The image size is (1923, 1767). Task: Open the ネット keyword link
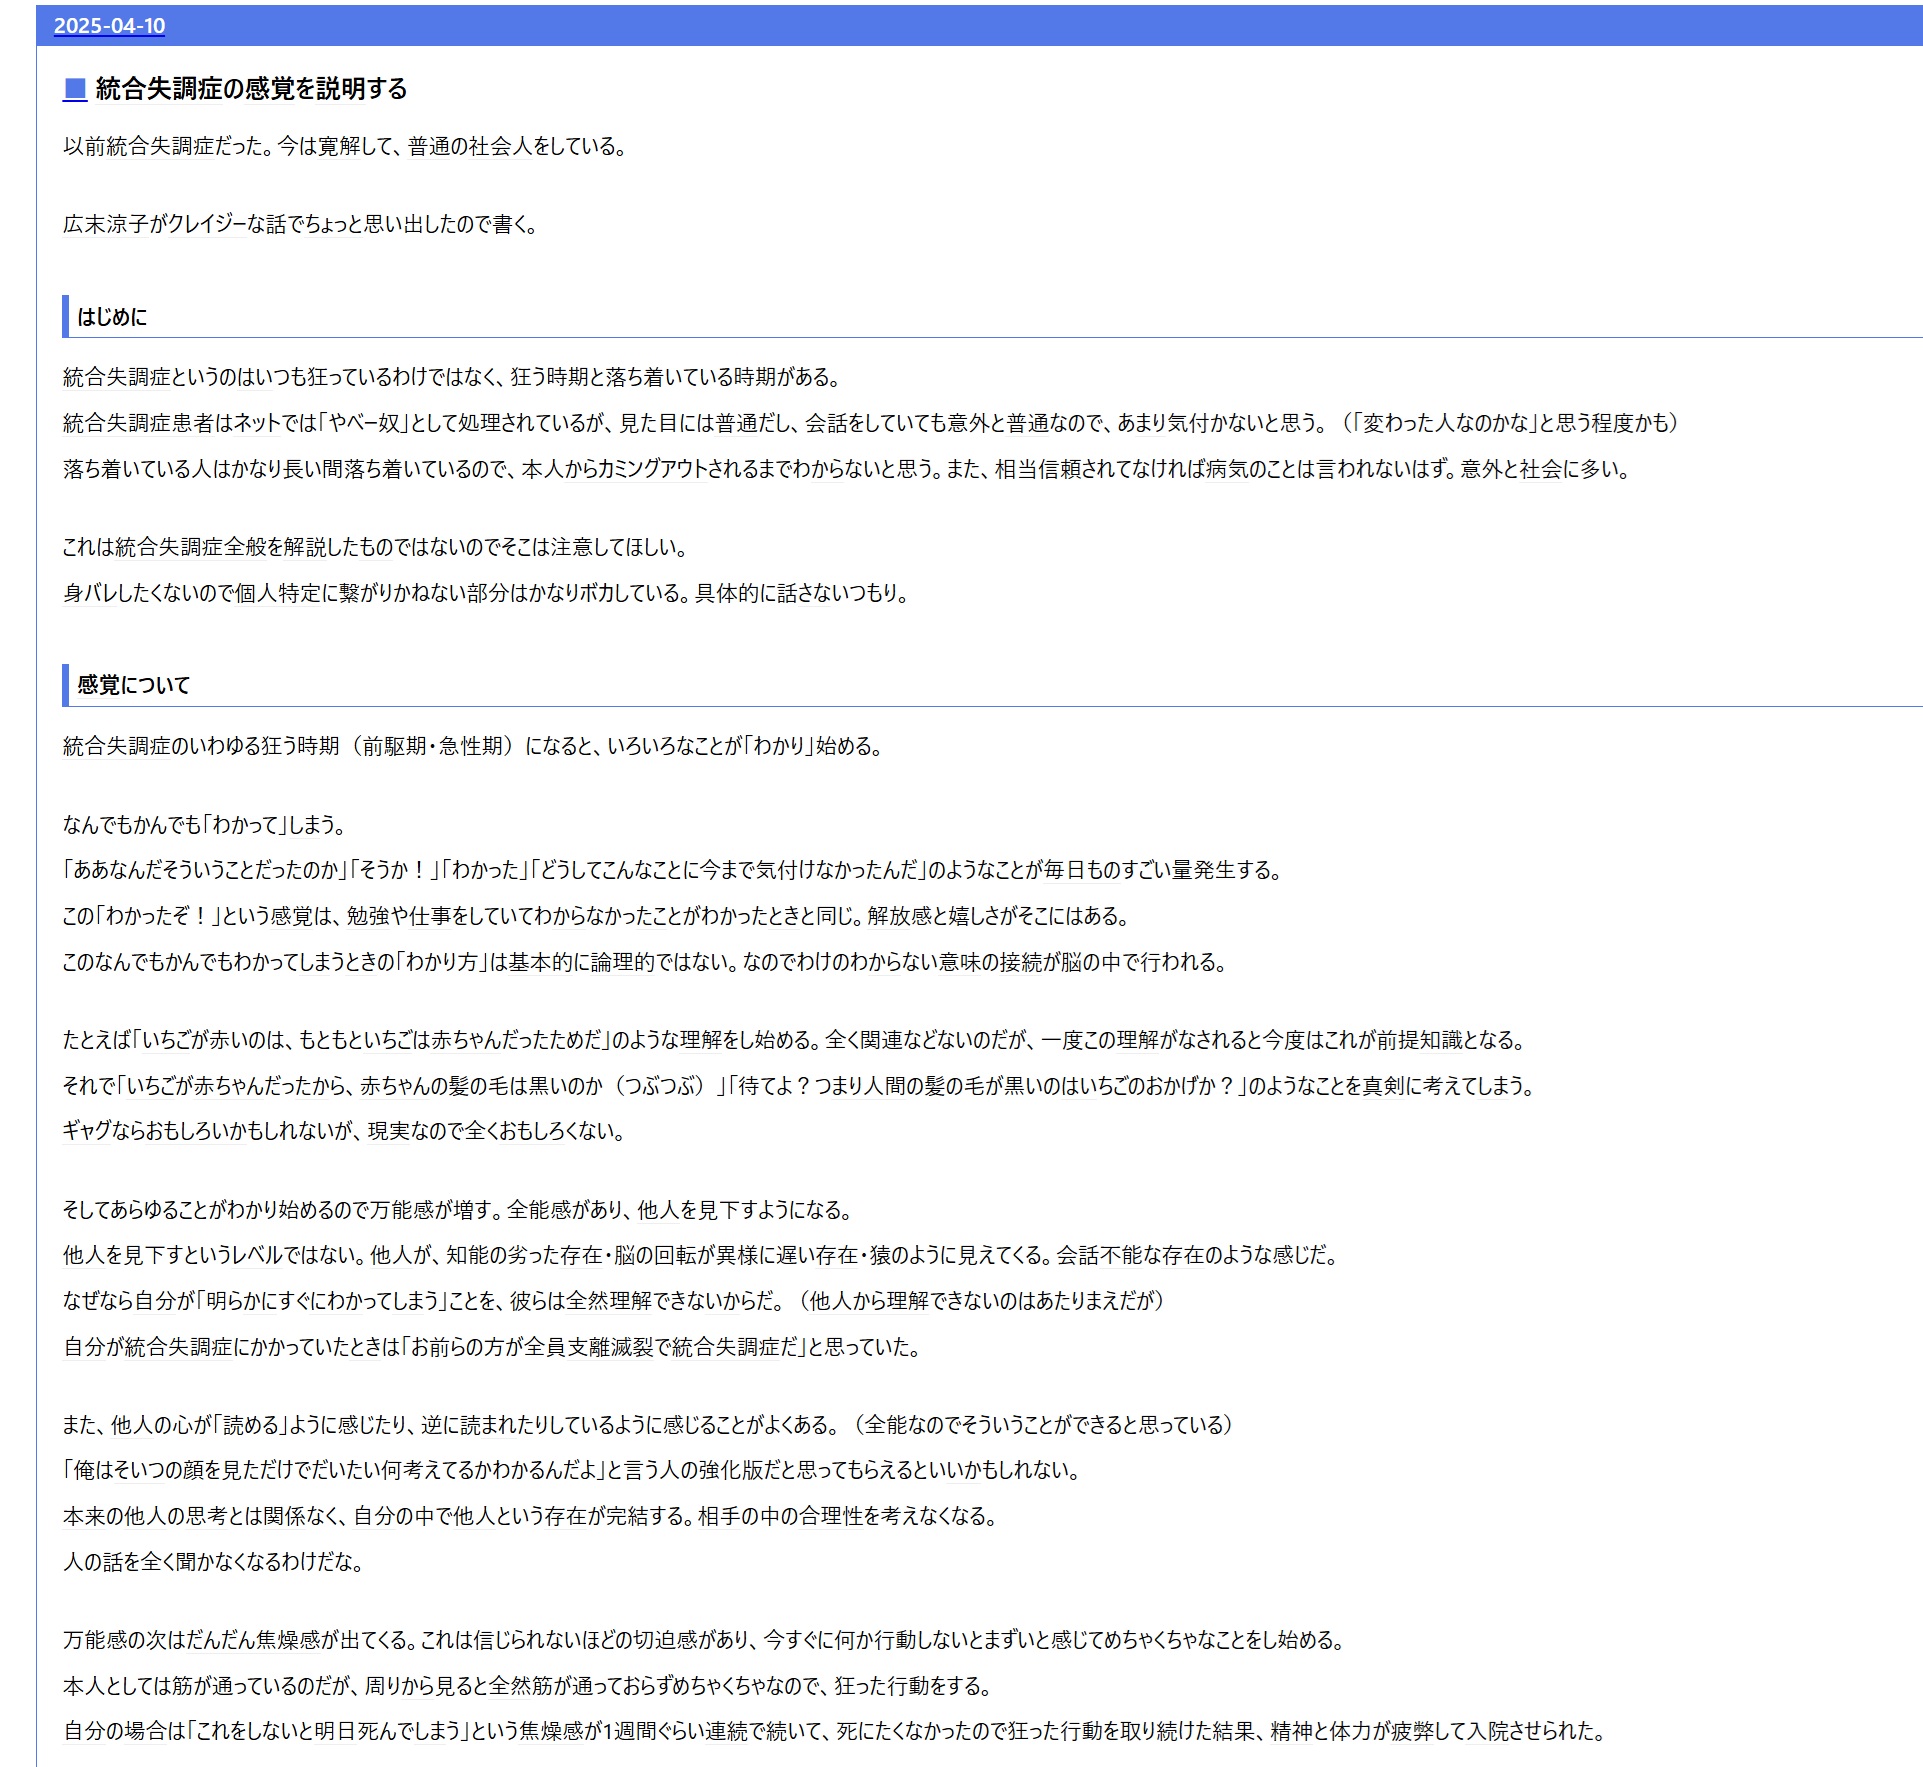(x=258, y=423)
